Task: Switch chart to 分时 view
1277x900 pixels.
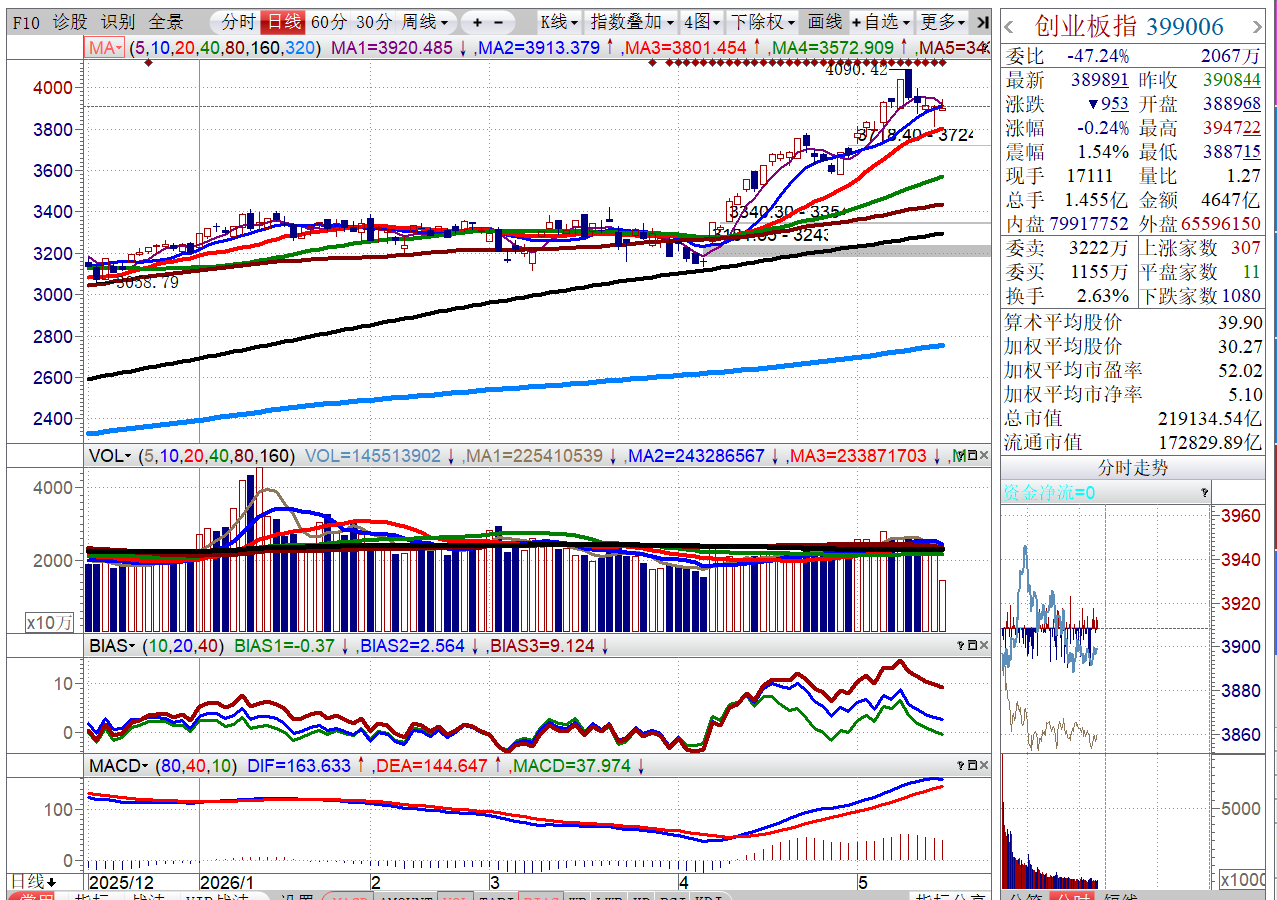Action: [238, 22]
